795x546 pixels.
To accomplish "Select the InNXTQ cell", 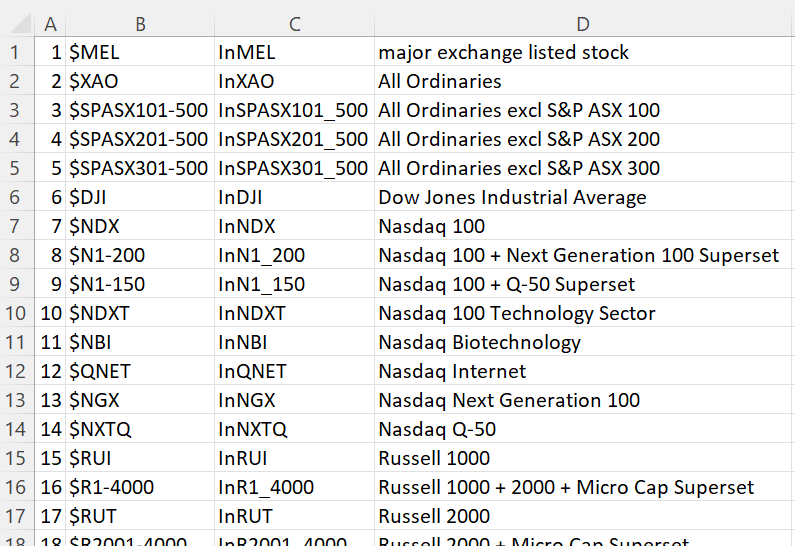I will click(294, 429).
